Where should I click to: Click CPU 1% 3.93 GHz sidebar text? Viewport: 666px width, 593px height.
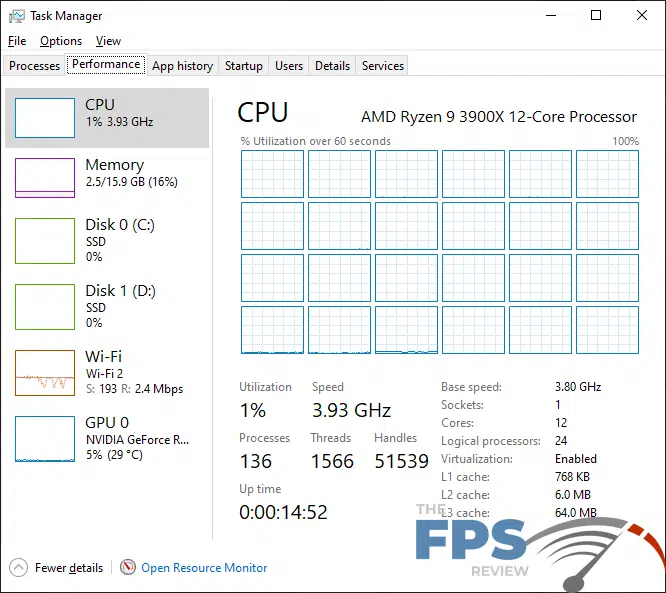(119, 113)
